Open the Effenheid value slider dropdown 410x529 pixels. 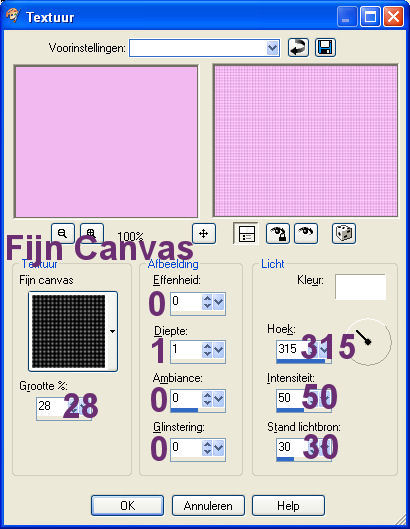219,302
